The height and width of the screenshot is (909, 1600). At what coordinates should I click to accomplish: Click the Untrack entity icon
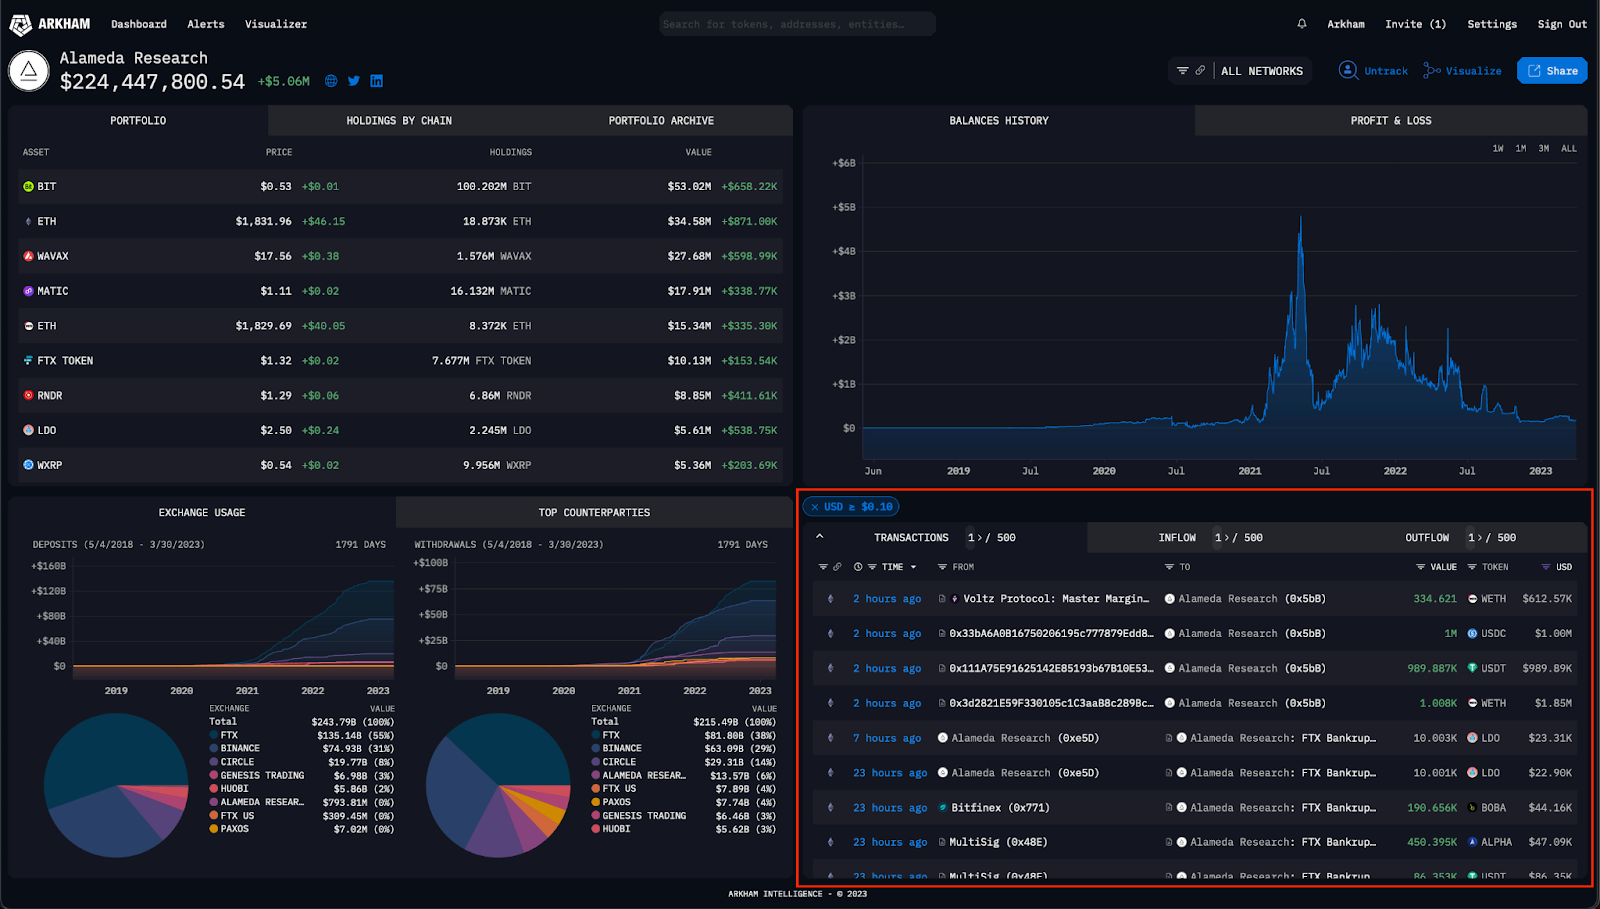click(x=1348, y=70)
